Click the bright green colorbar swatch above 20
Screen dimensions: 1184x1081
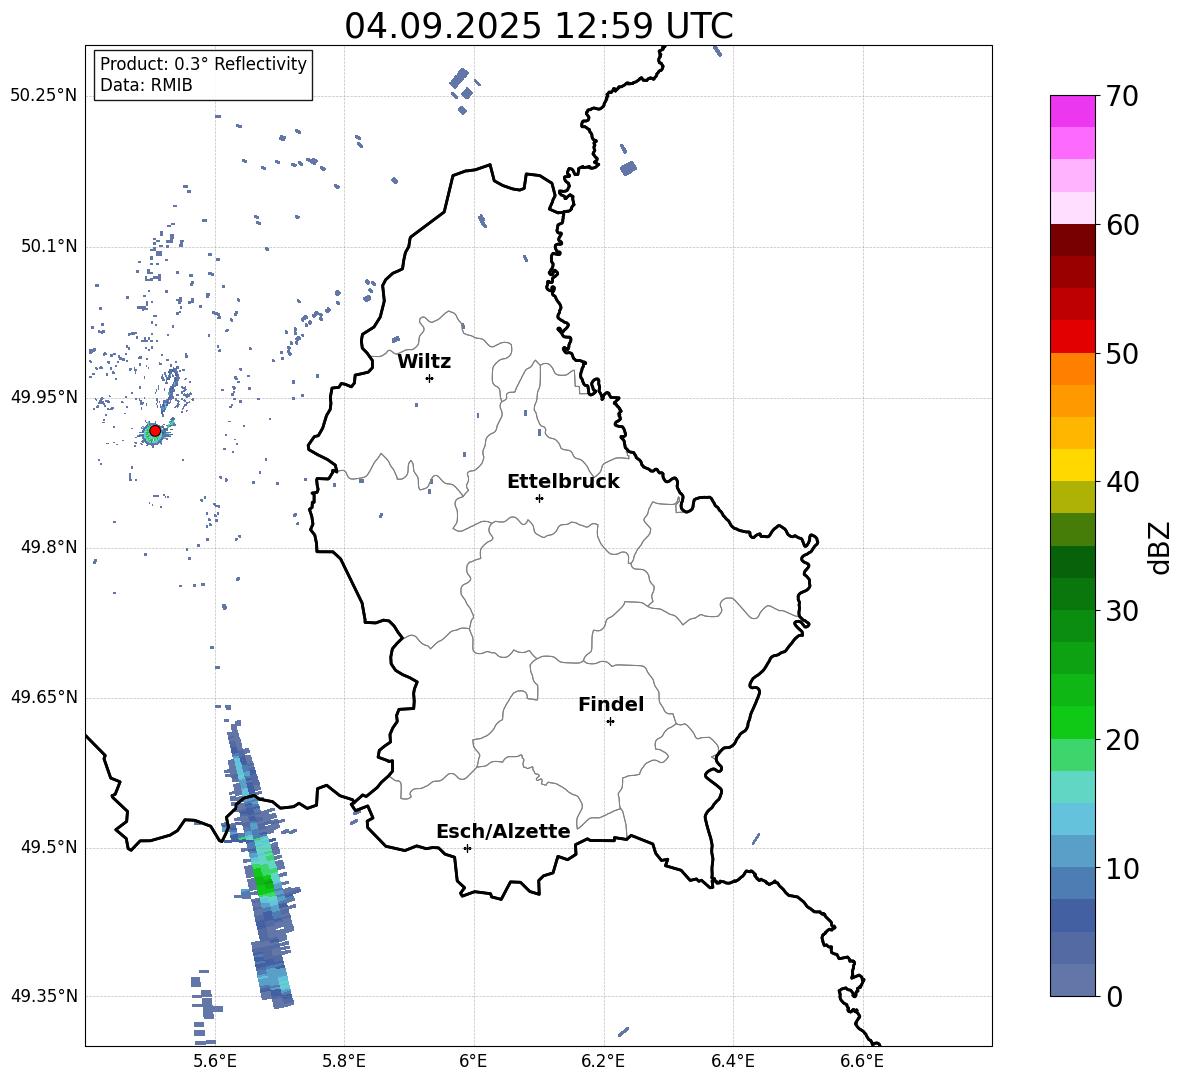[1072, 722]
